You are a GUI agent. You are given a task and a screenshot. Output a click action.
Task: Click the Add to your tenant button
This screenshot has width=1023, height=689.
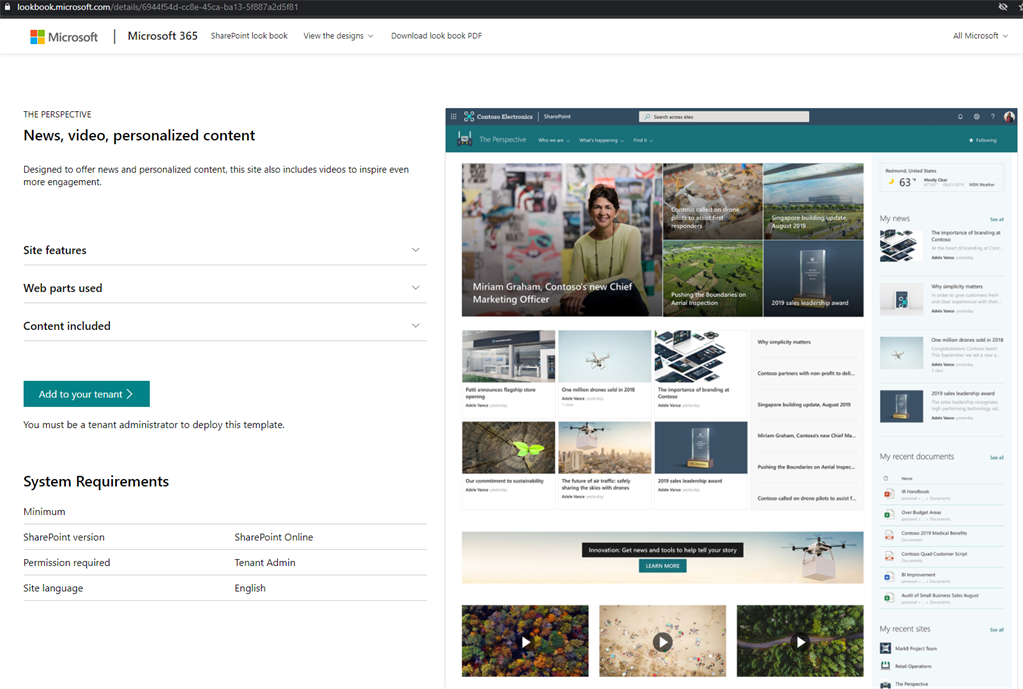click(x=86, y=393)
